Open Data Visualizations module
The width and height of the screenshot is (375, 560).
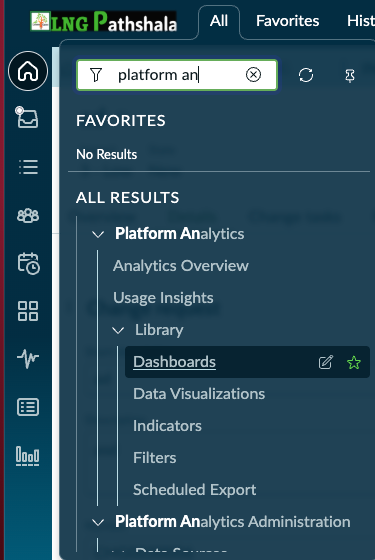point(199,394)
